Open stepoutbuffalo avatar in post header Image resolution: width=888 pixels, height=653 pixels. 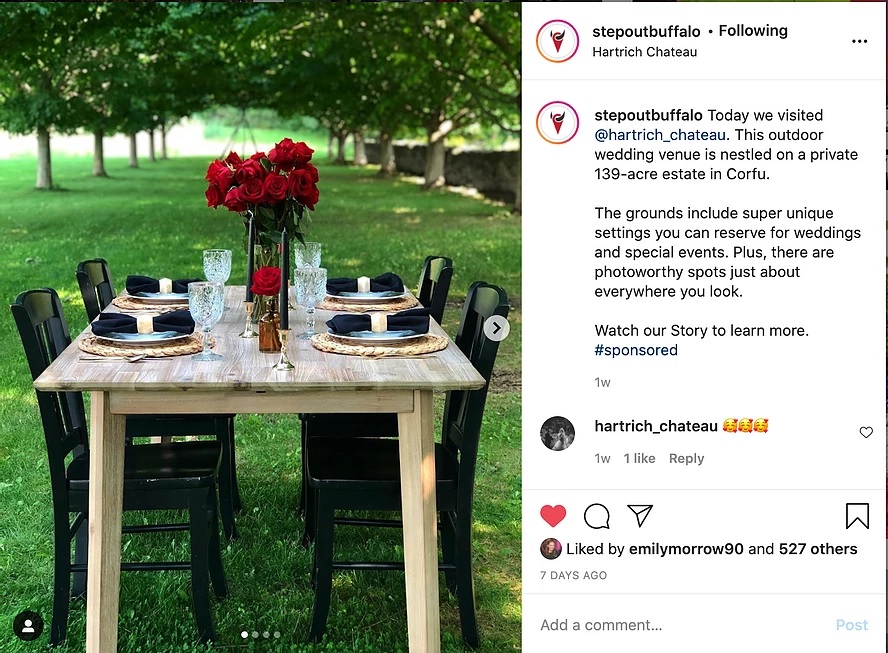[557, 41]
